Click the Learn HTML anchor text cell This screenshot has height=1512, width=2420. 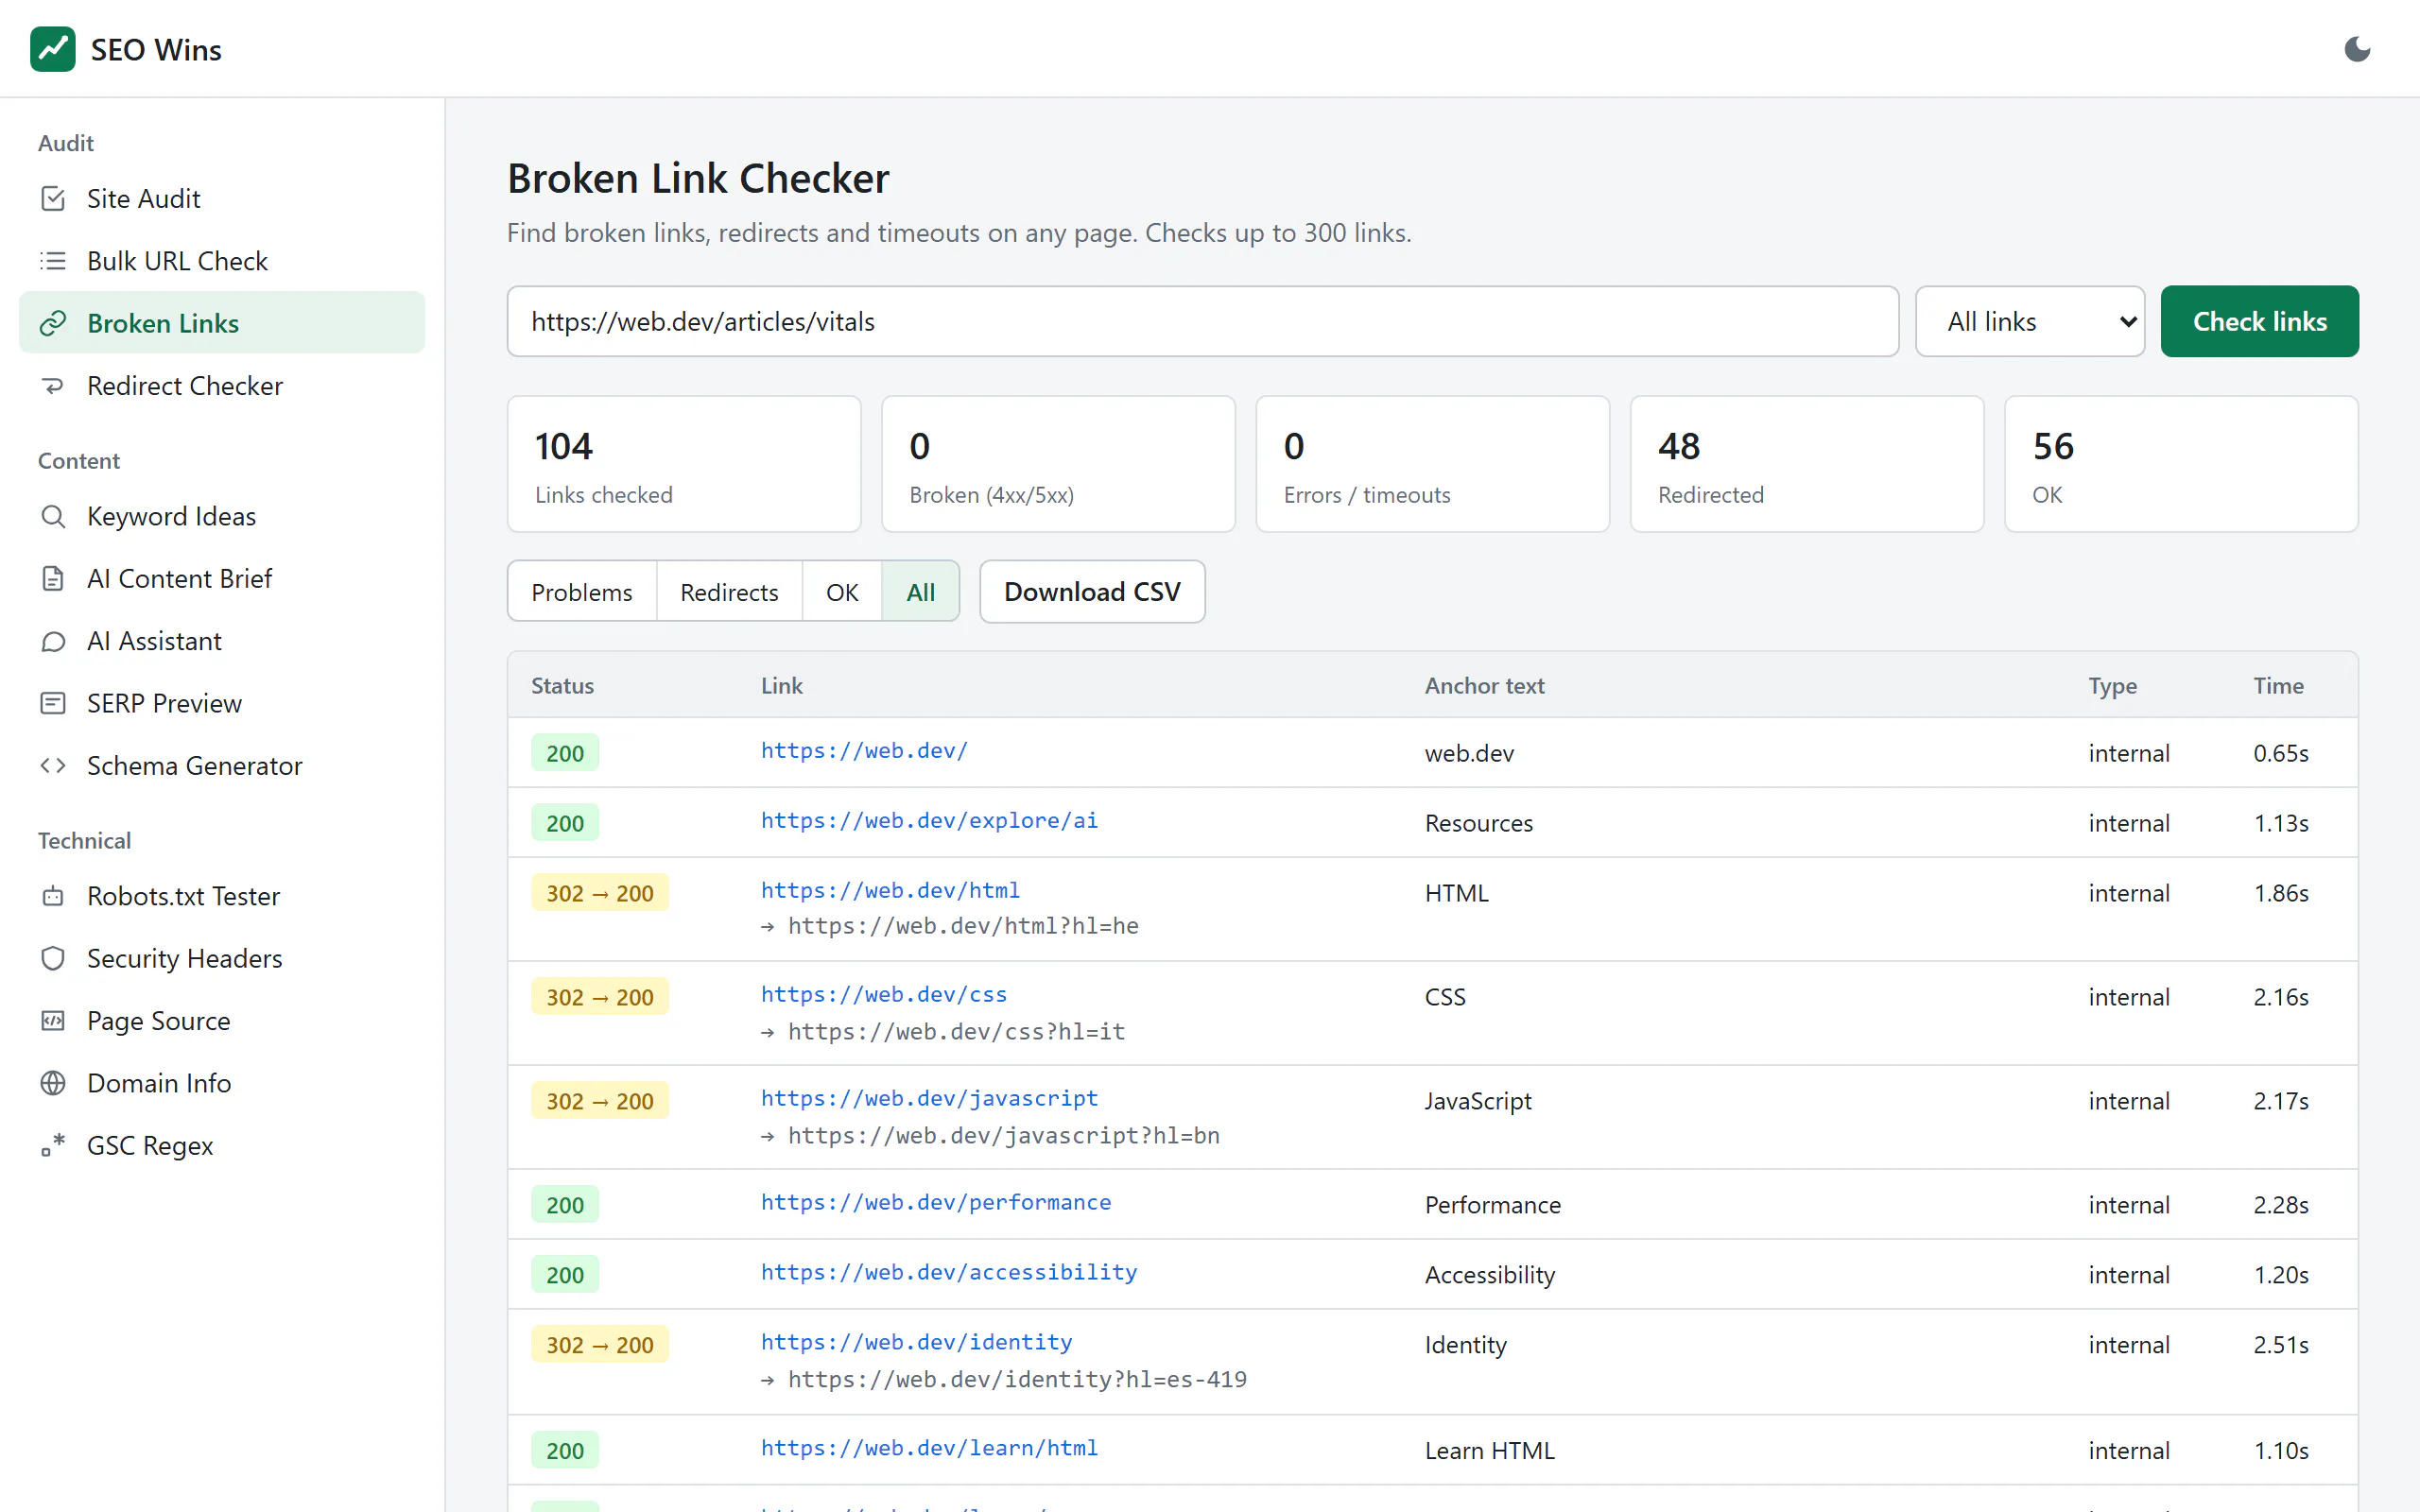[x=1489, y=1451]
